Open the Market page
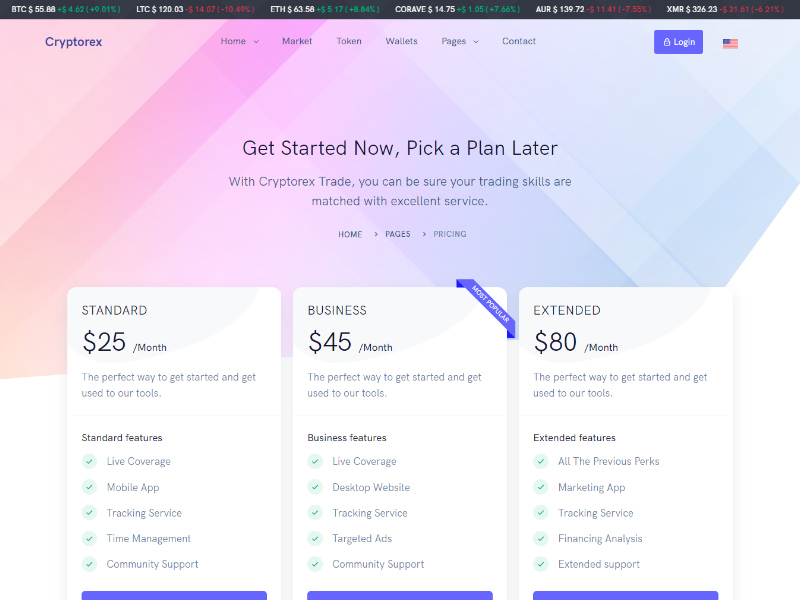 pos(297,41)
